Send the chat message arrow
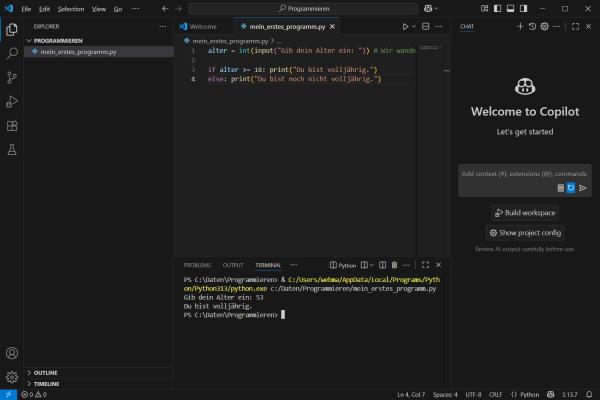 tap(582, 188)
